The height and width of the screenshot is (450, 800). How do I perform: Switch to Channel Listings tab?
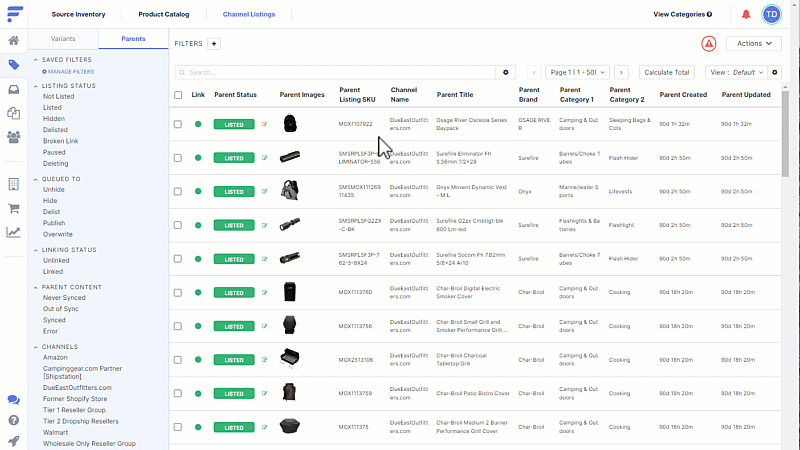point(249,14)
